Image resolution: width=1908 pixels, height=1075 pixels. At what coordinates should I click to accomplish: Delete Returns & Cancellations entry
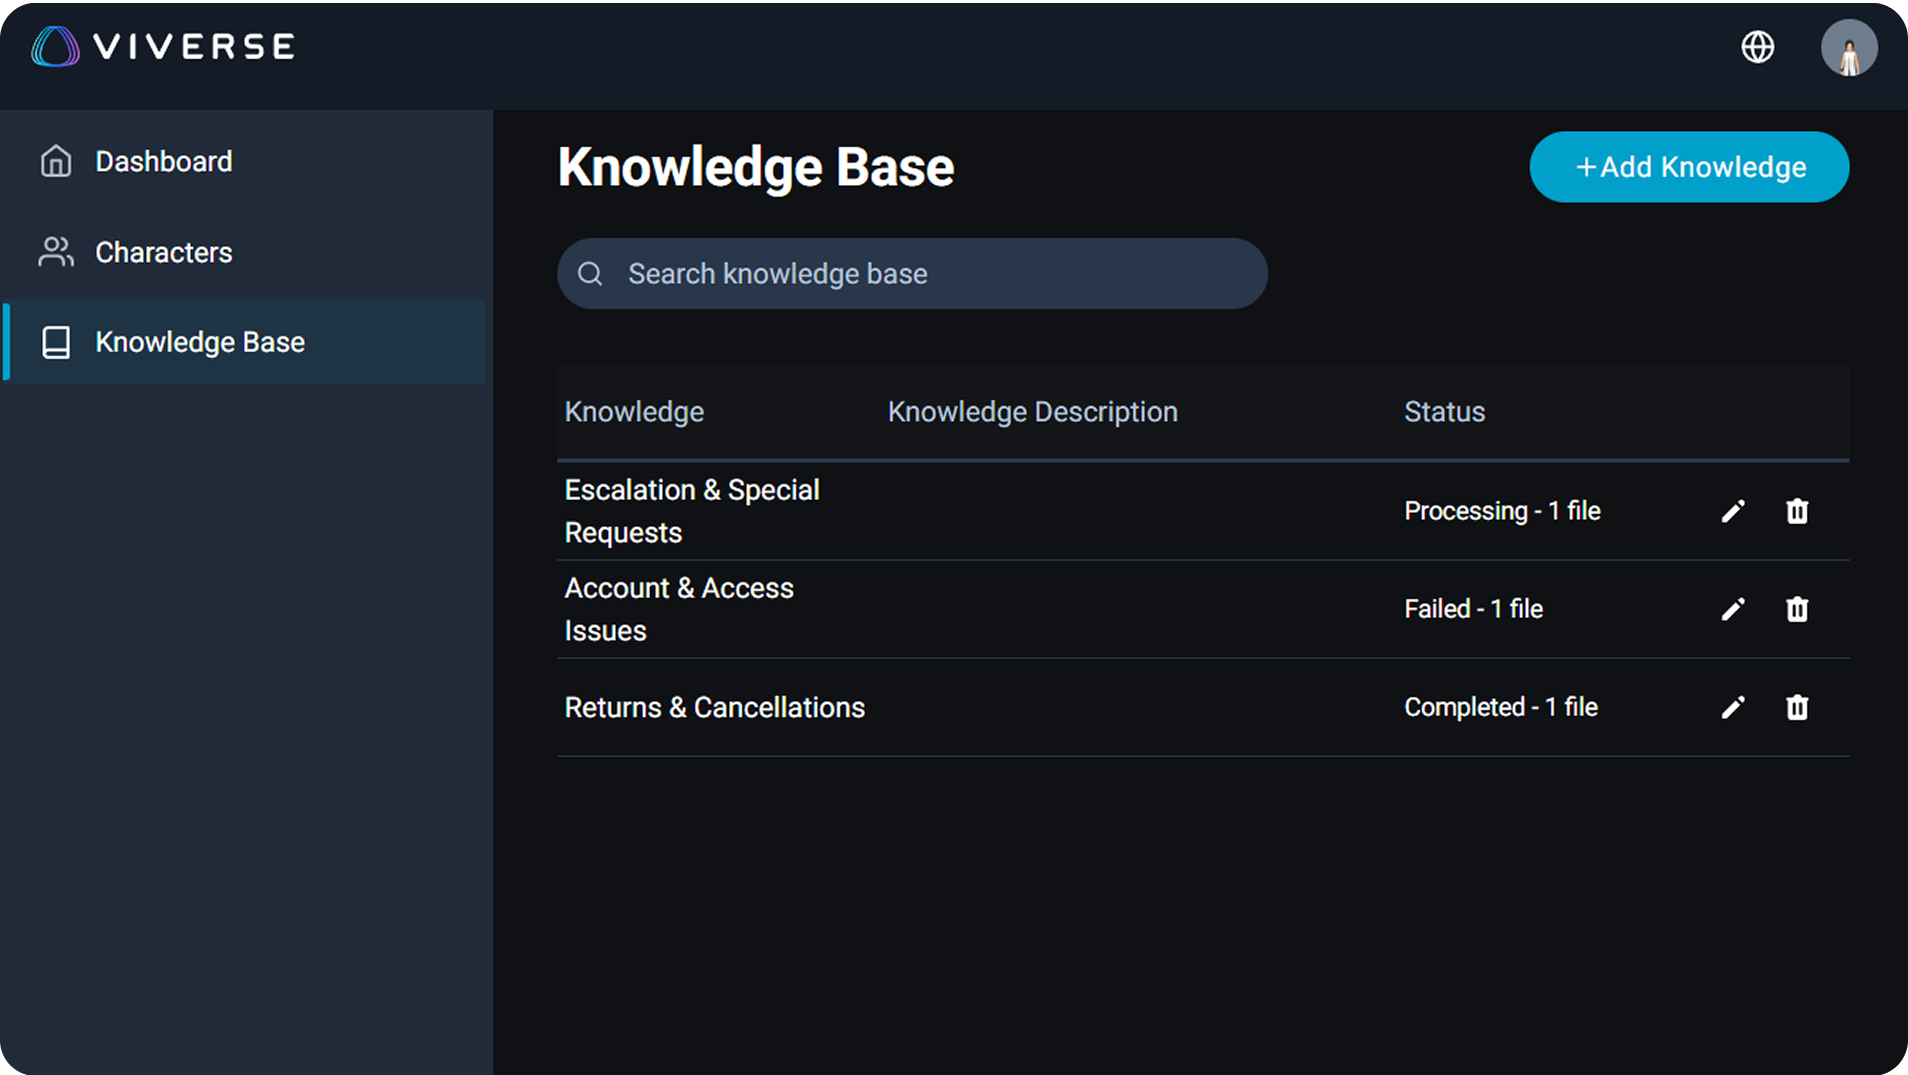pos(1797,707)
